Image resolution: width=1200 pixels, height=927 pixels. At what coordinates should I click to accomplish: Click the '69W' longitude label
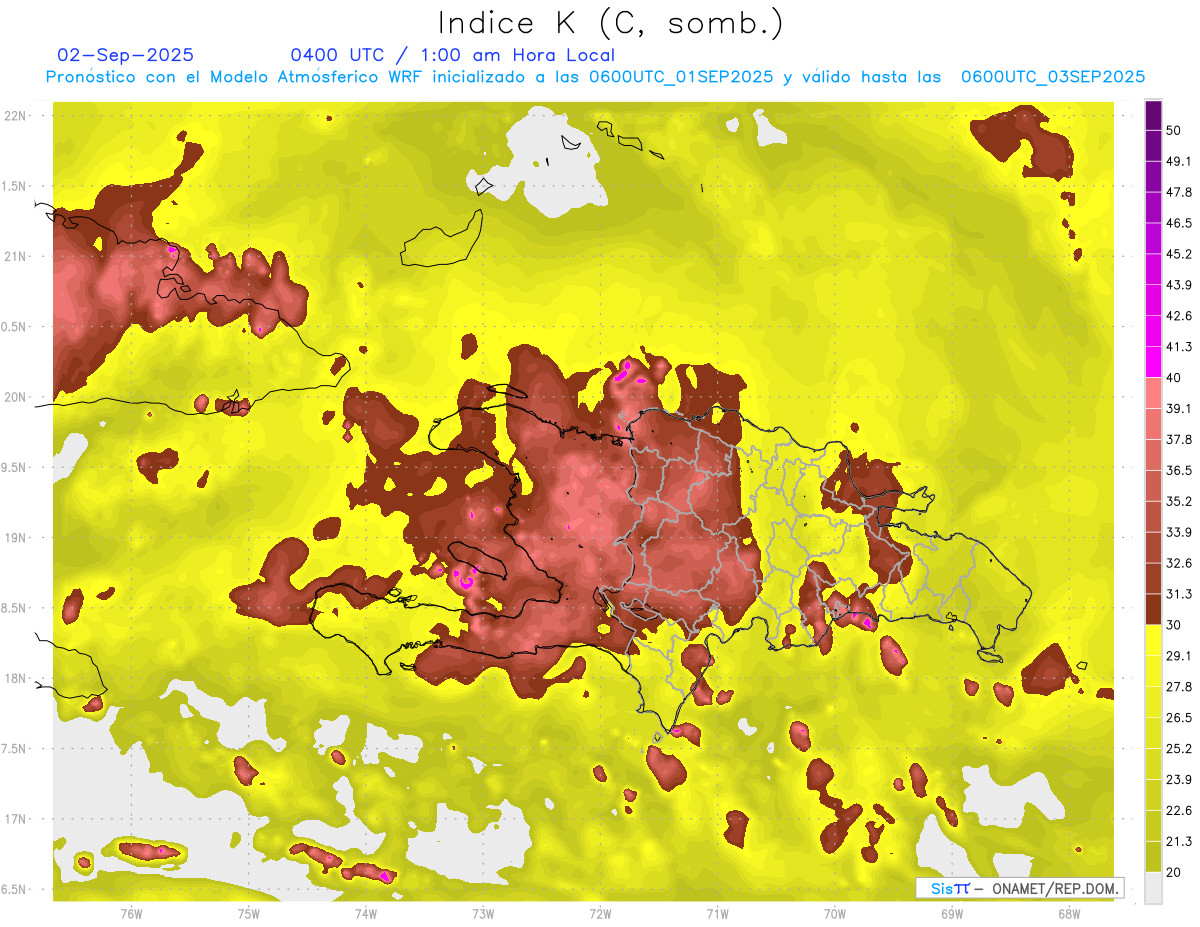click(952, 914)
